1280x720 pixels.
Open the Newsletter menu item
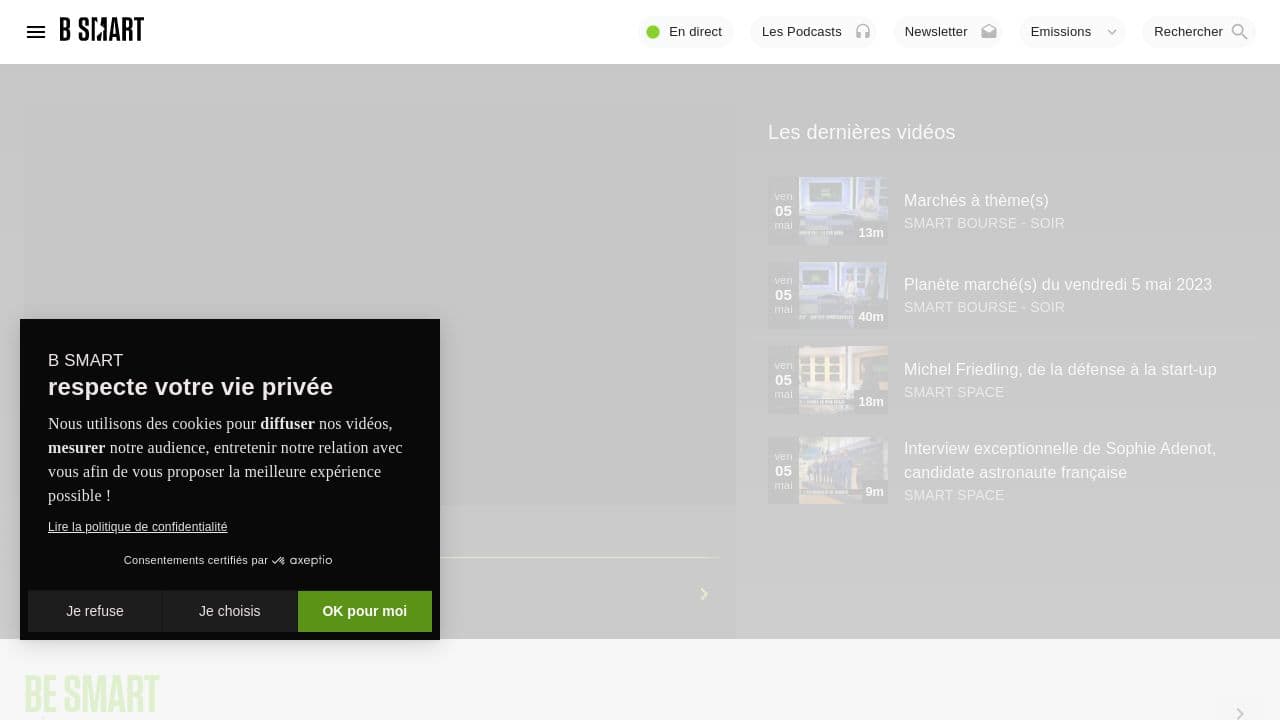935,31
